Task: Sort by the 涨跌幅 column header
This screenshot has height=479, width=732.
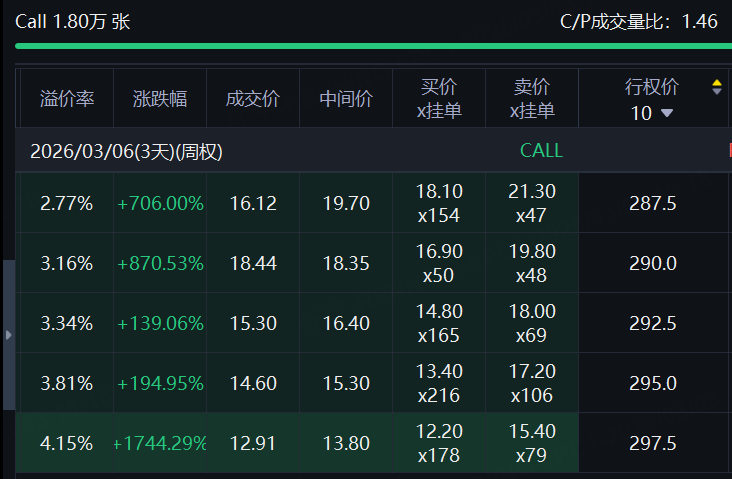Action: [160, 99]
